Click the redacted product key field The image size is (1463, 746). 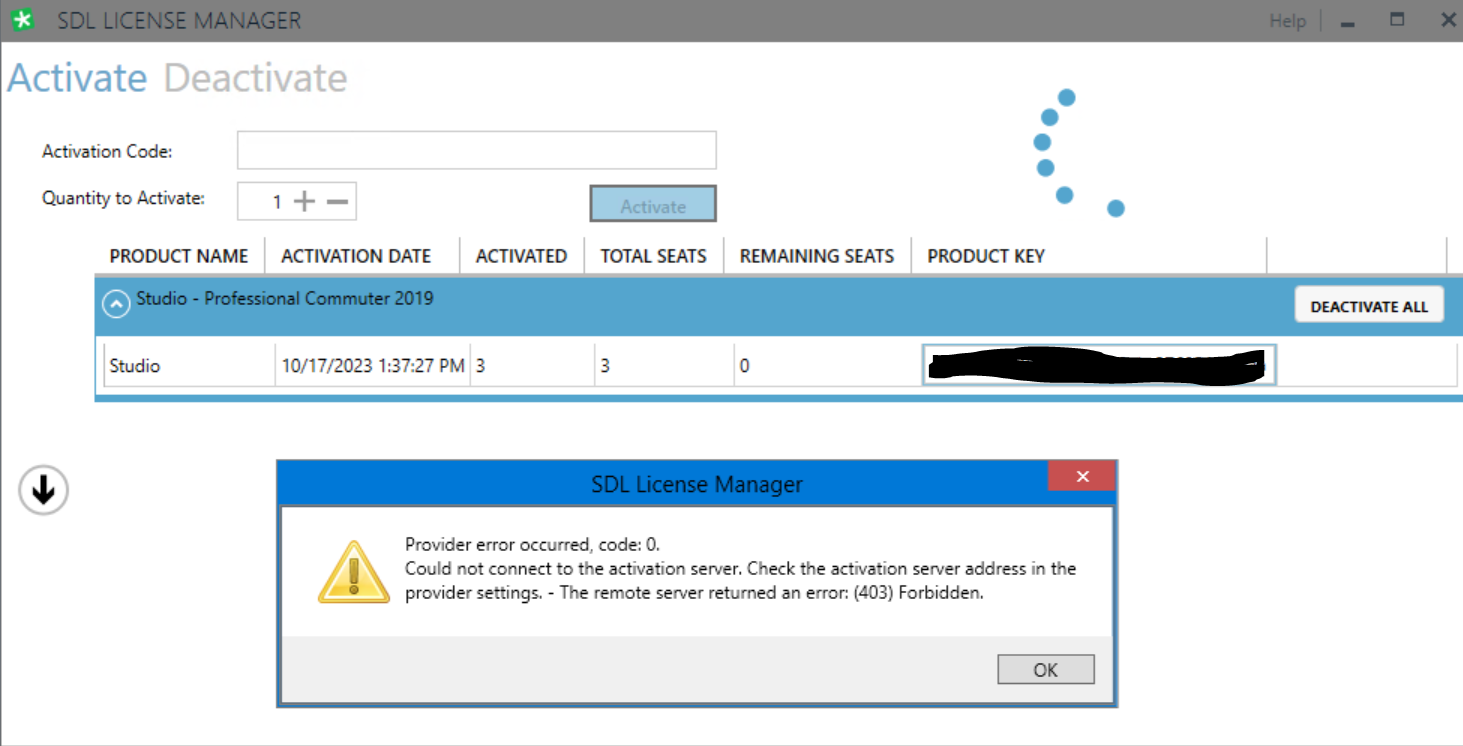pyautogui.click(x=1098, y=365)
